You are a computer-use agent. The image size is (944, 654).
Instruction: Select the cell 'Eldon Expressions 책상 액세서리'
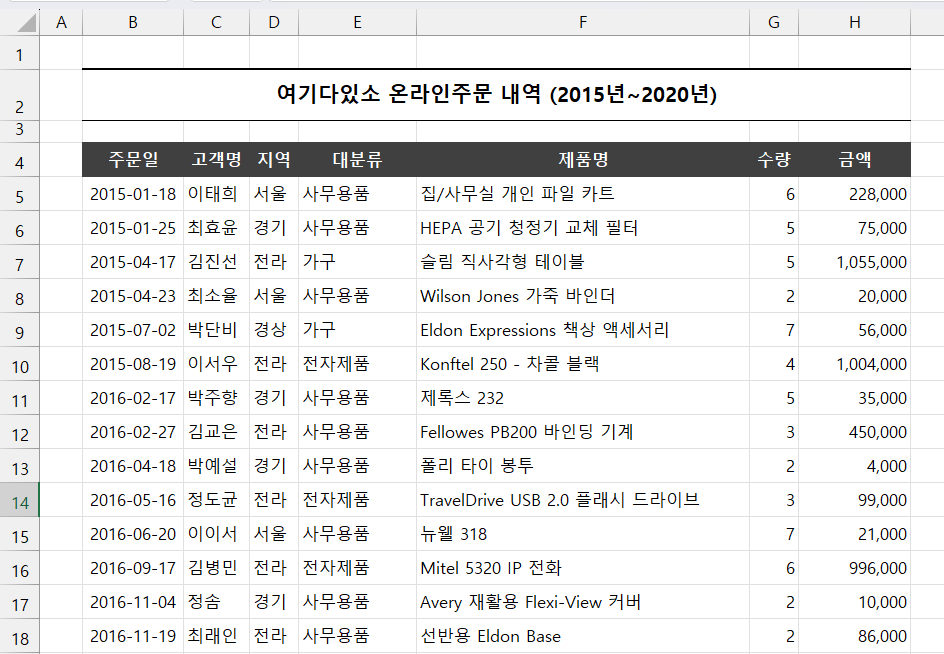(583, 330)
